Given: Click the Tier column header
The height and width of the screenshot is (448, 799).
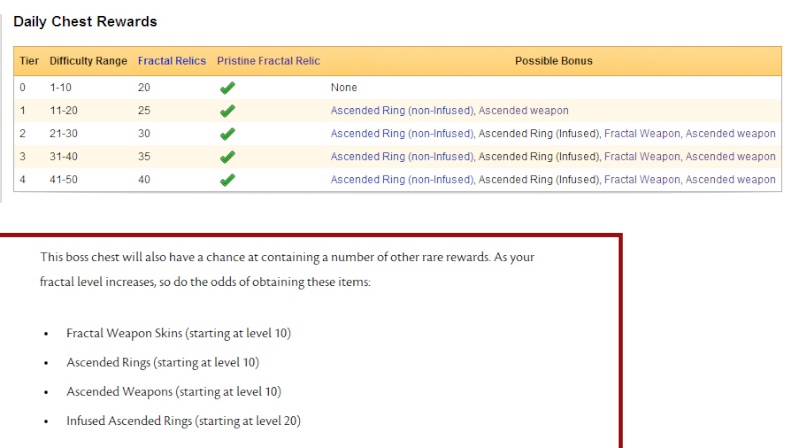Looking at the screenshot, I should pos(29,61).
